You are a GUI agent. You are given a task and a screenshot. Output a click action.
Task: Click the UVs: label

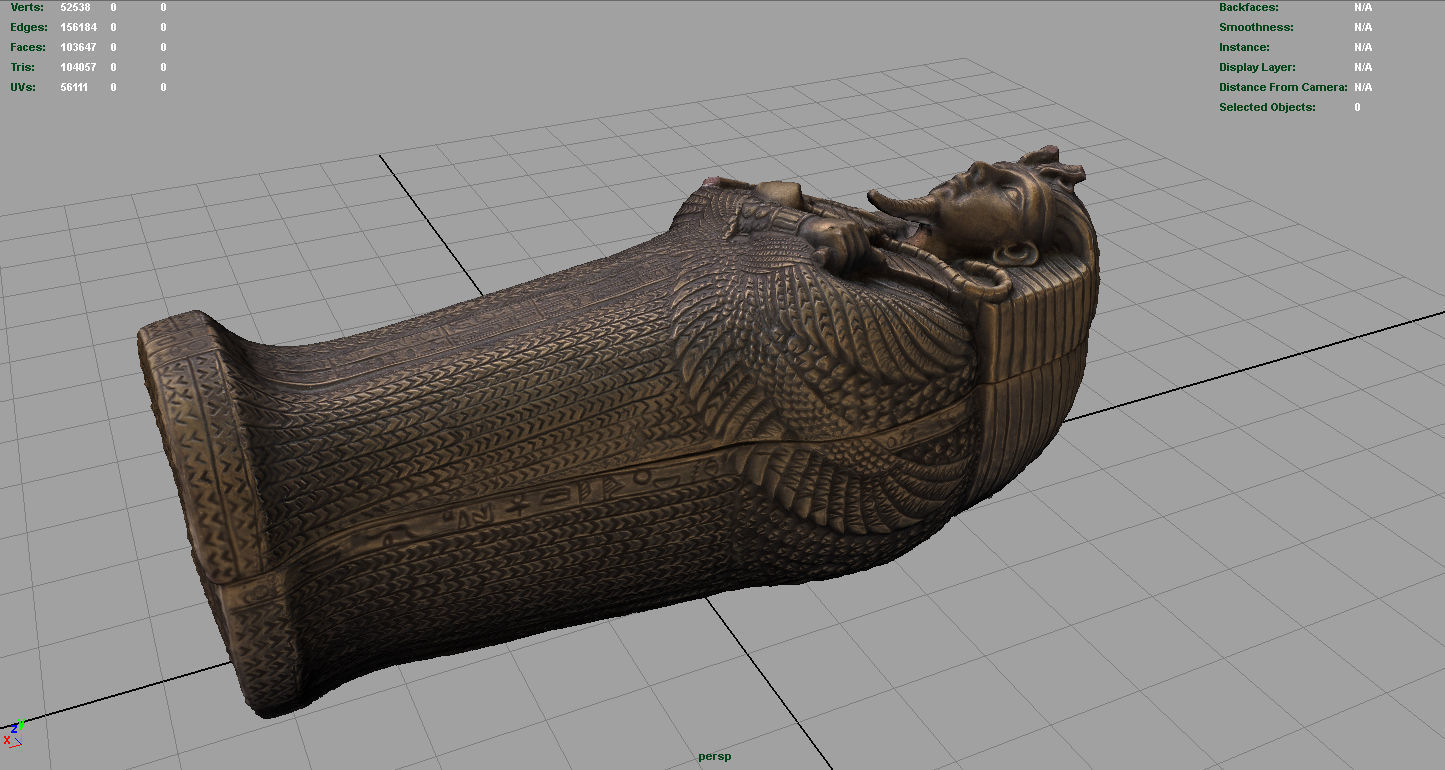click(23, 87)
